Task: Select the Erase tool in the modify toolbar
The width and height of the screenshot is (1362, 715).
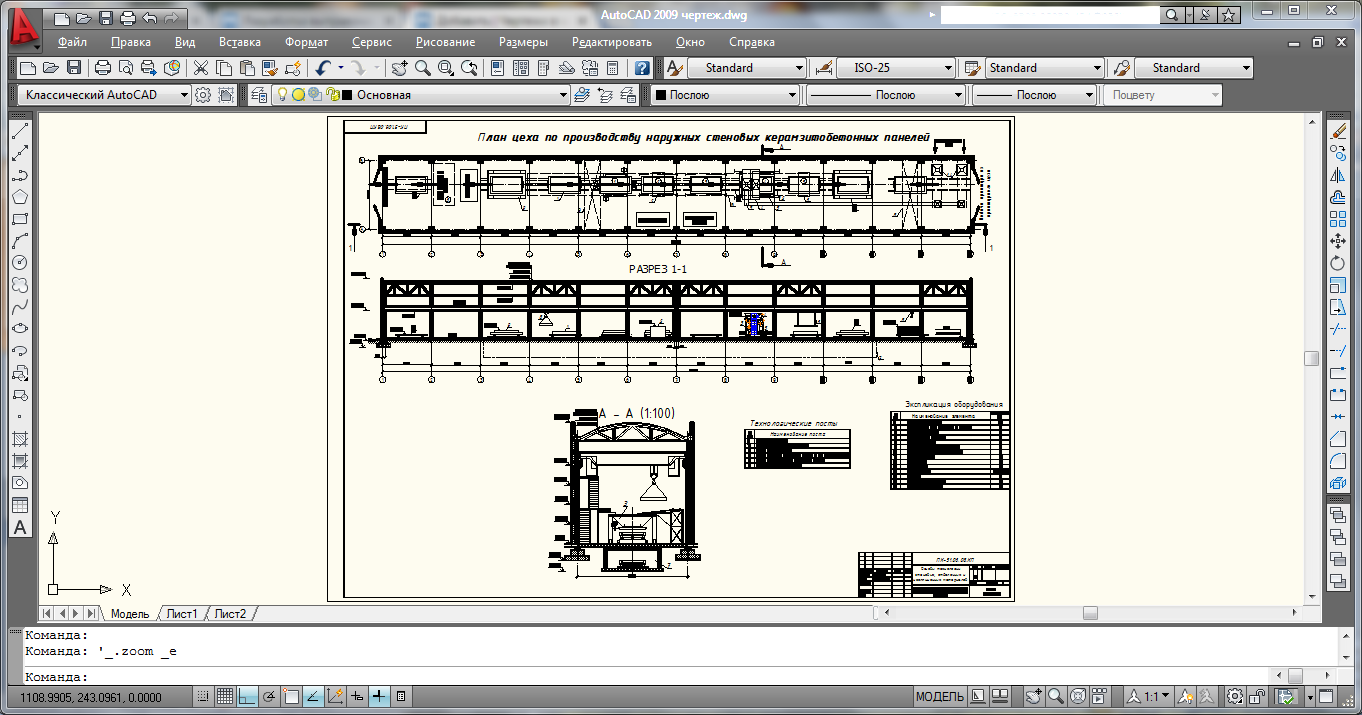Action: point(1338,132)
